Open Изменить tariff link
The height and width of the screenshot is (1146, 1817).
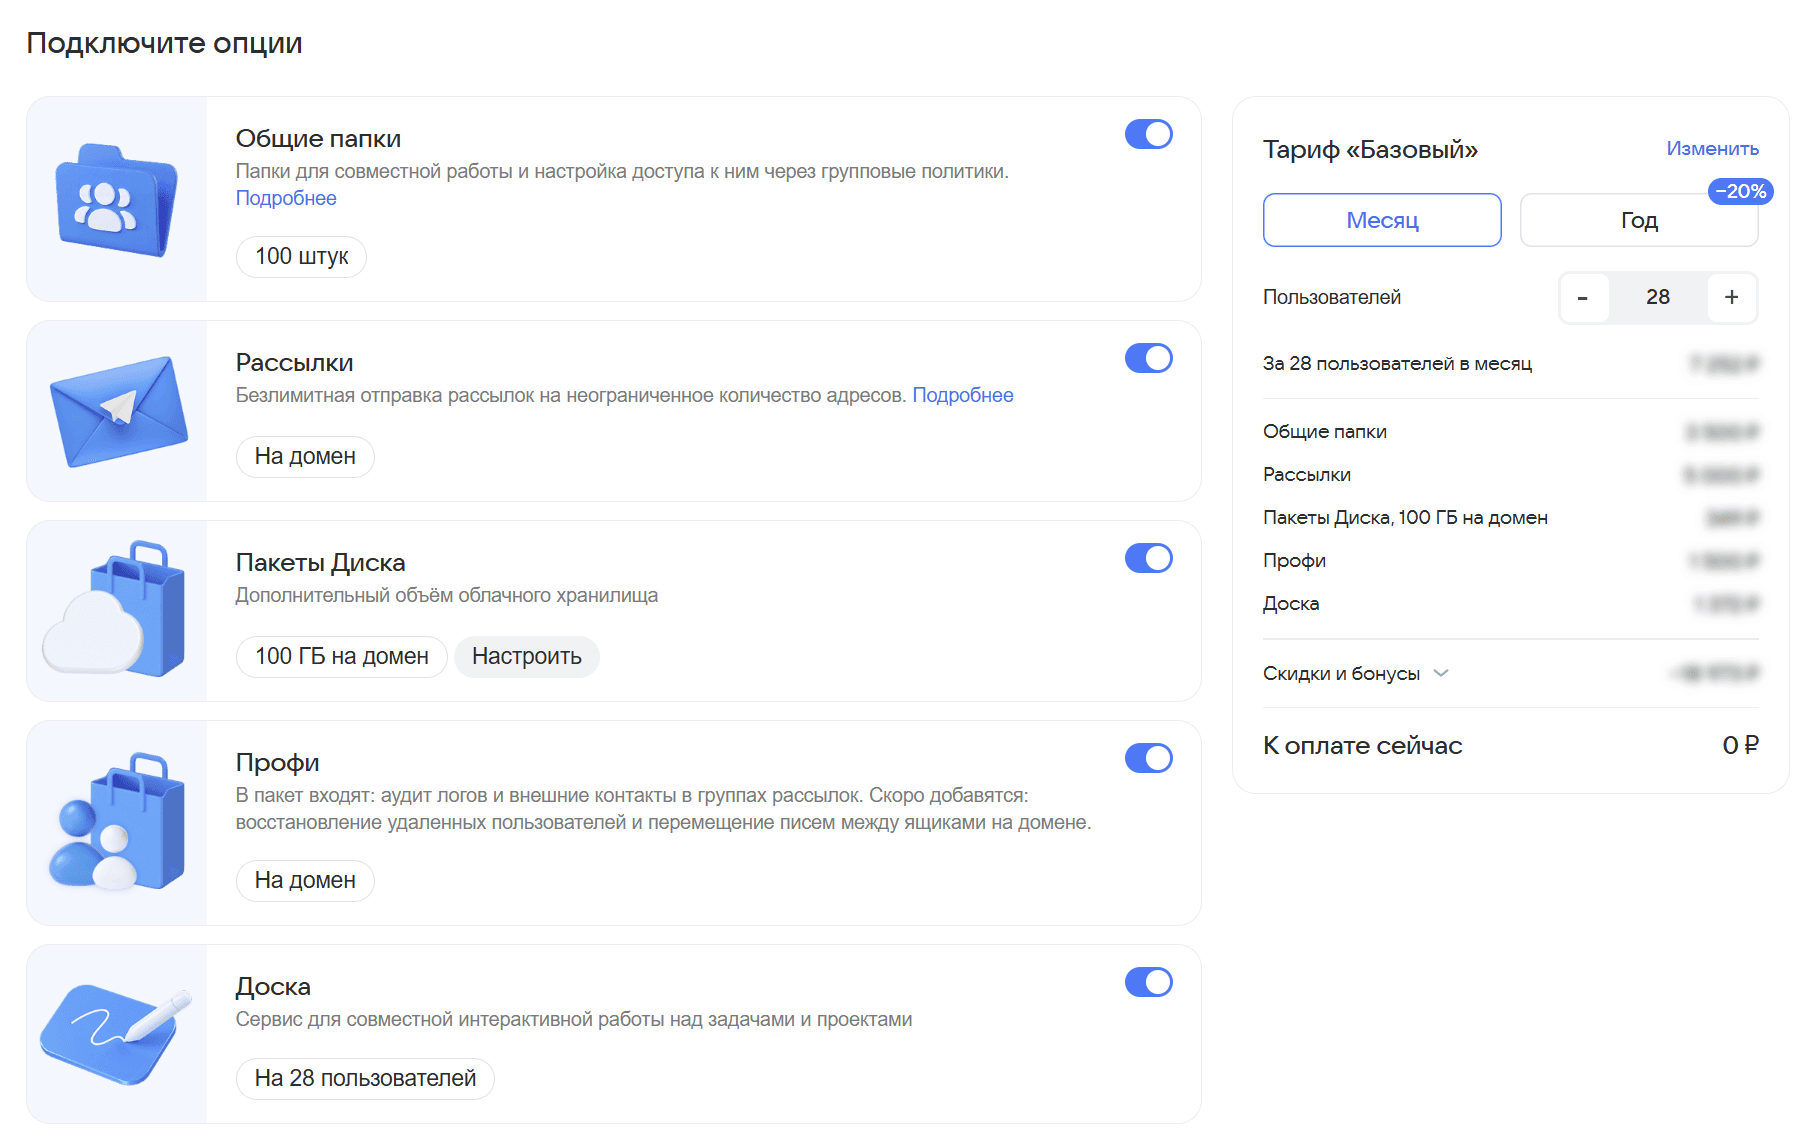point(1712,148)
